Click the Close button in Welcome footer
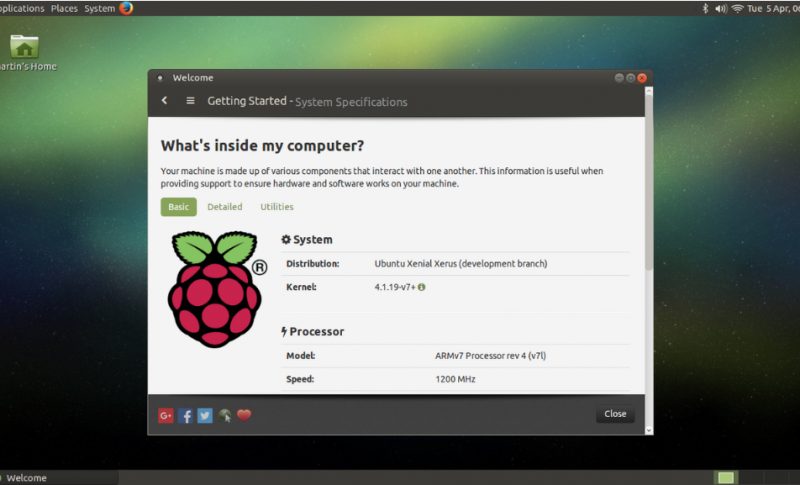This screenshot has width=800, height=485. click(615, 414)
